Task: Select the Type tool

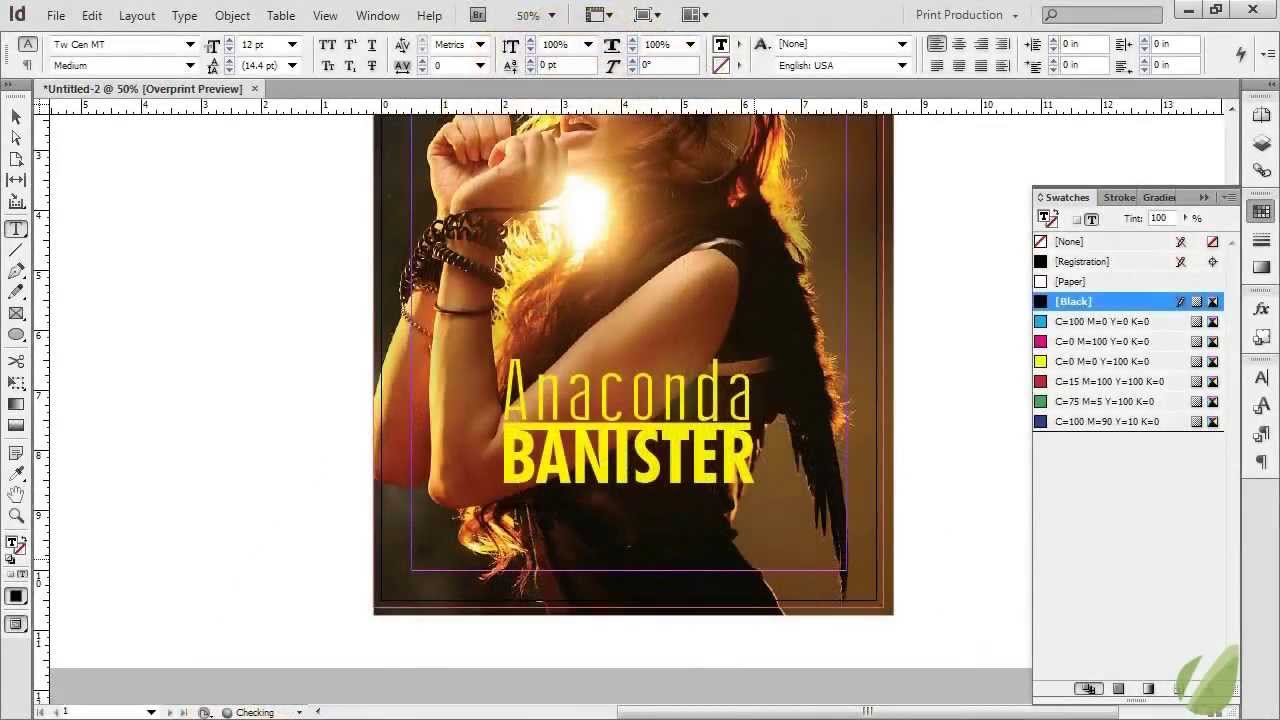Action: tap(16, 228)
